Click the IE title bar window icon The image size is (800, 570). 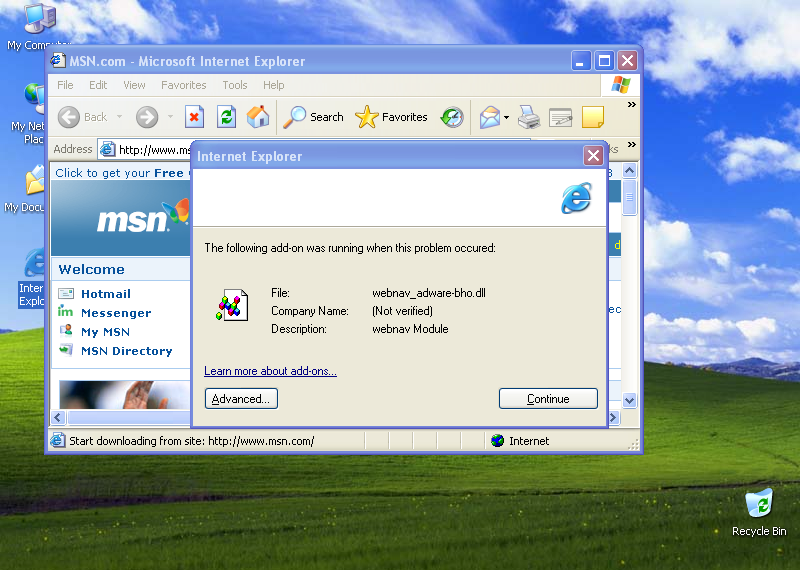58,61
